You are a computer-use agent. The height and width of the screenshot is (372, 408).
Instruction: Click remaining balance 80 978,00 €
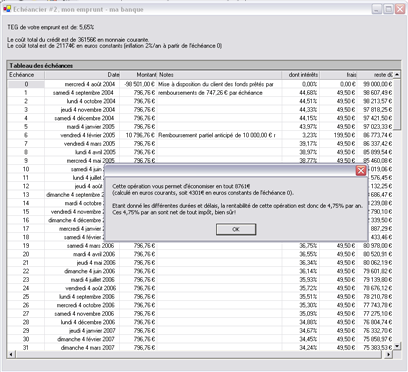[x=378, y=246]
